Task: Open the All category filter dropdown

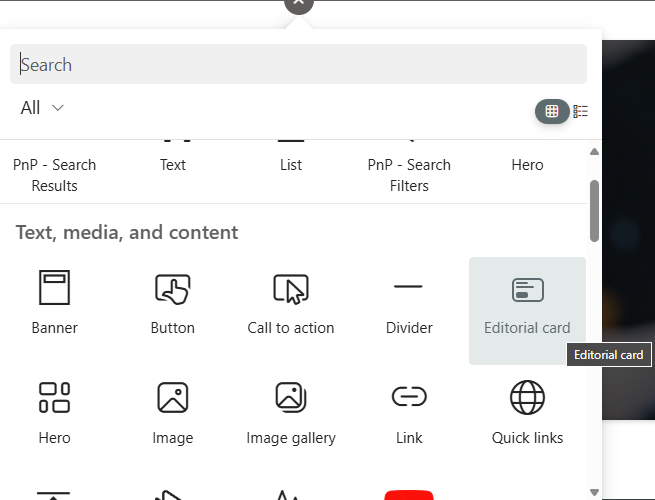Action: click(x=42, y=108)
